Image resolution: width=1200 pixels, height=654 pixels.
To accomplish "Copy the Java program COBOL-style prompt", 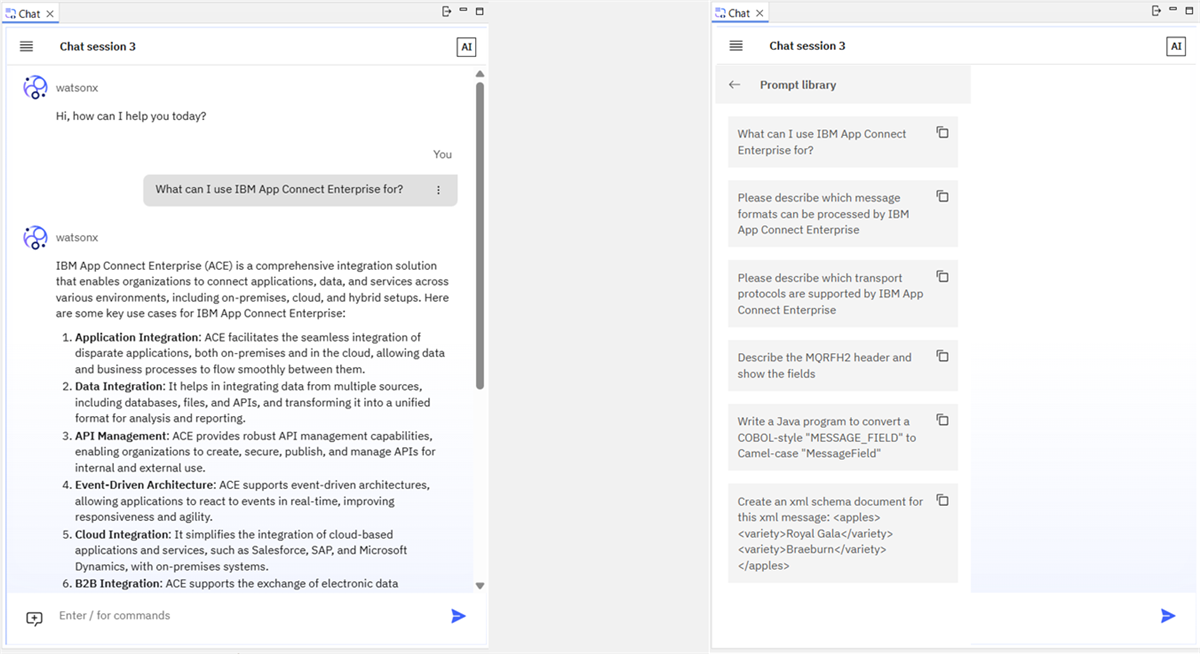I will pyautogui.click(x=942, y=420).
